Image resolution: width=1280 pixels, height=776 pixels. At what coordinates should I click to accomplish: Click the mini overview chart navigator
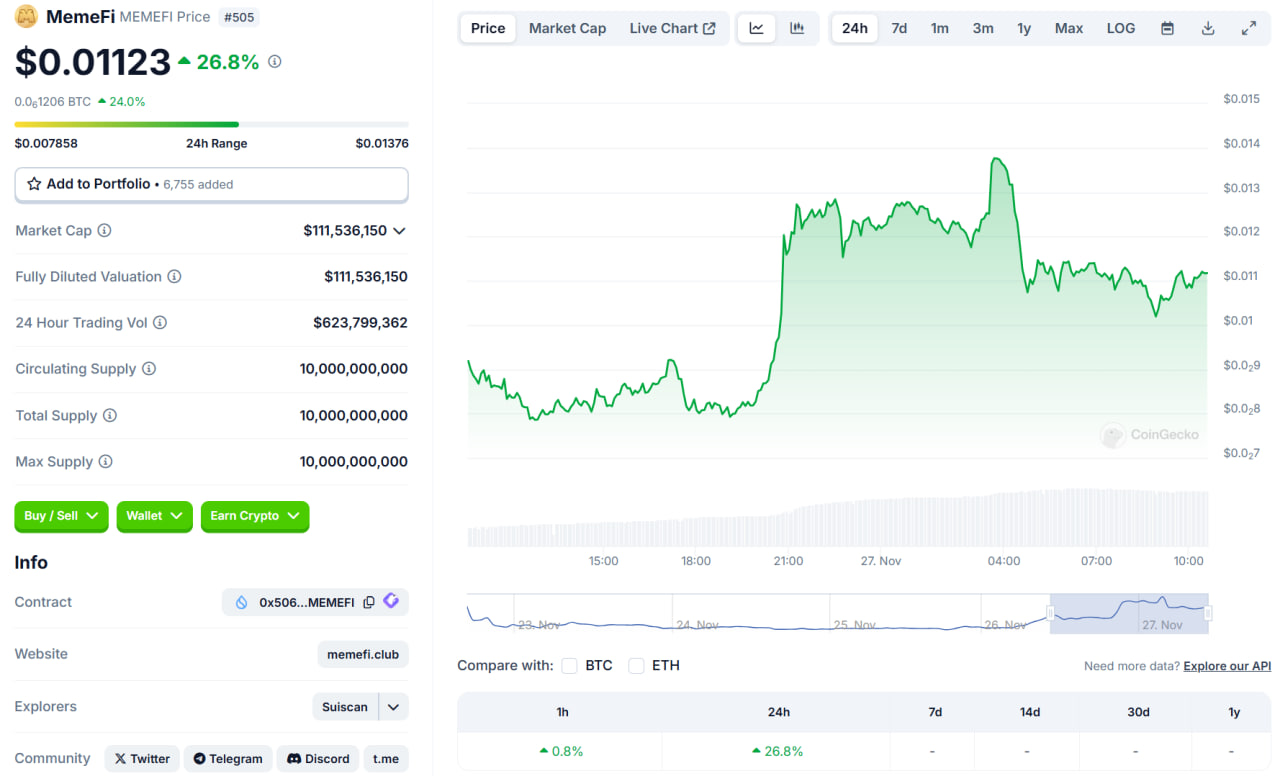(838, 613)
